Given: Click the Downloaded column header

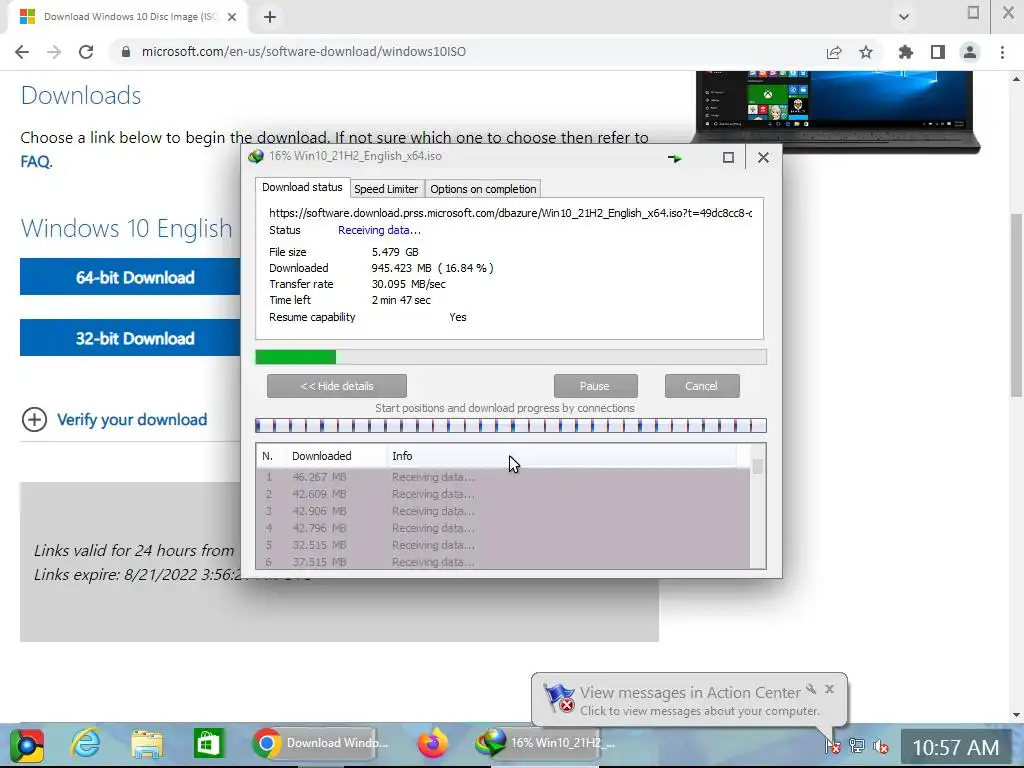Looking at the screenshot, I should pyautogui.click(x=336, y=456).
